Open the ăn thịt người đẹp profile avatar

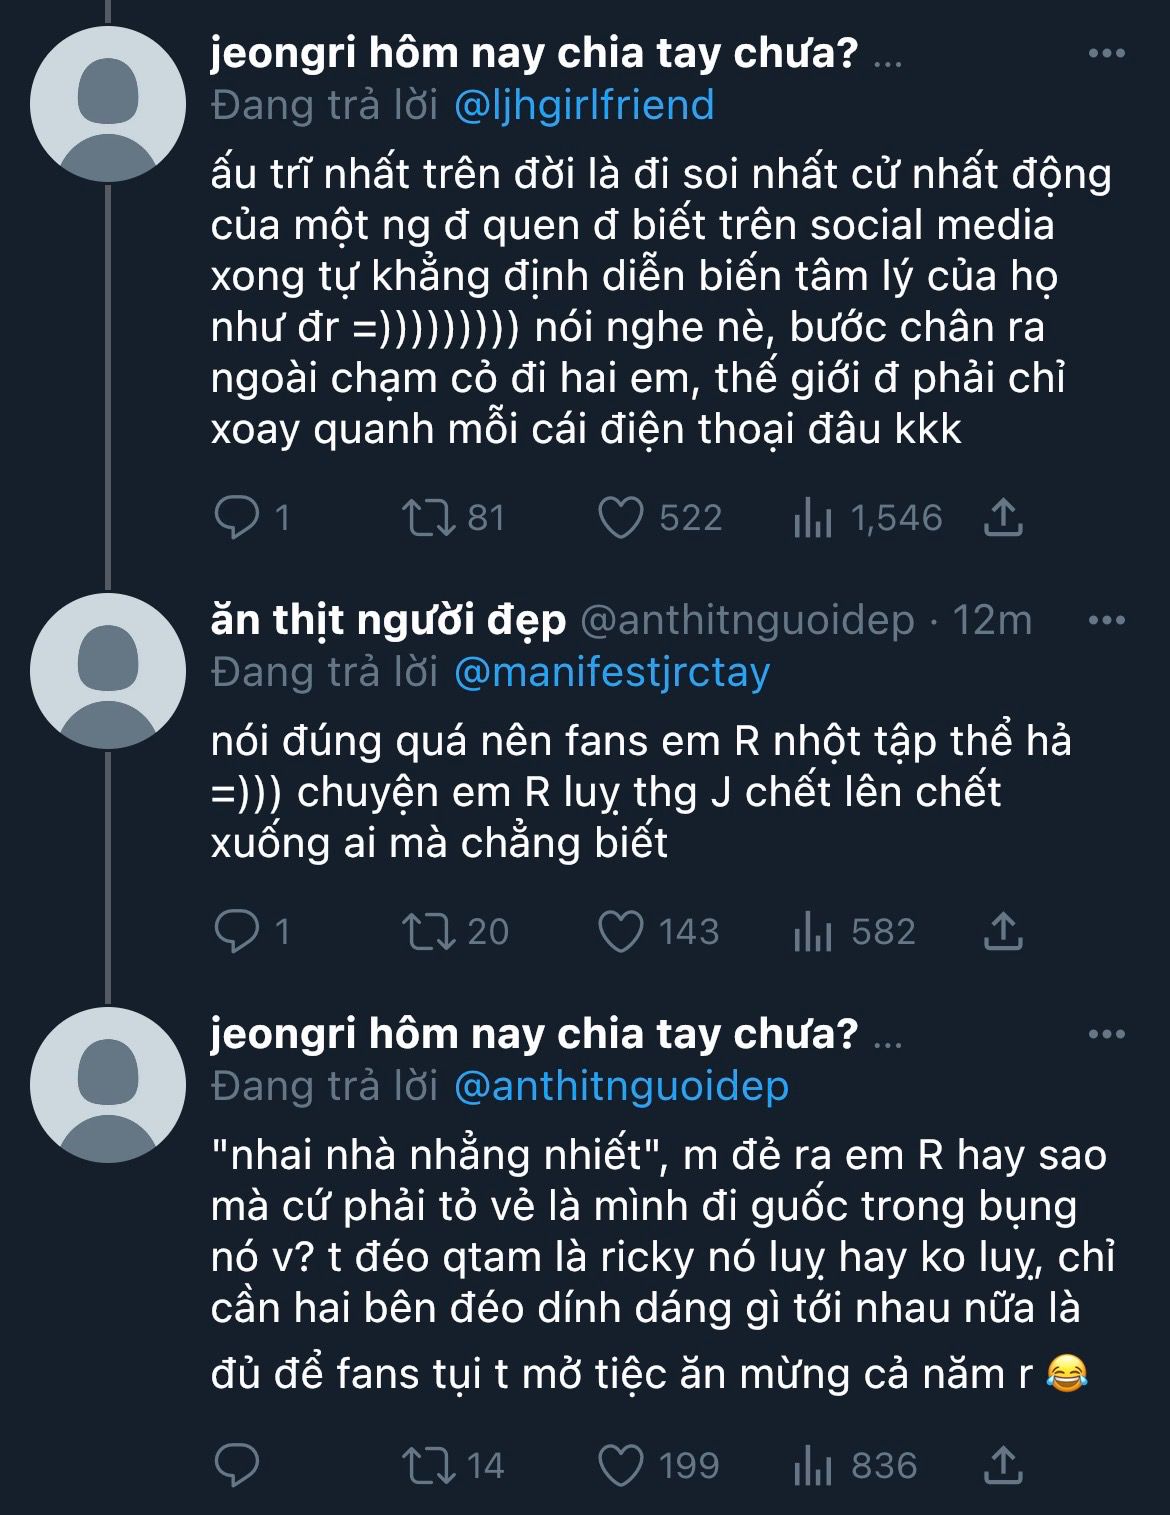click(108, 671)
